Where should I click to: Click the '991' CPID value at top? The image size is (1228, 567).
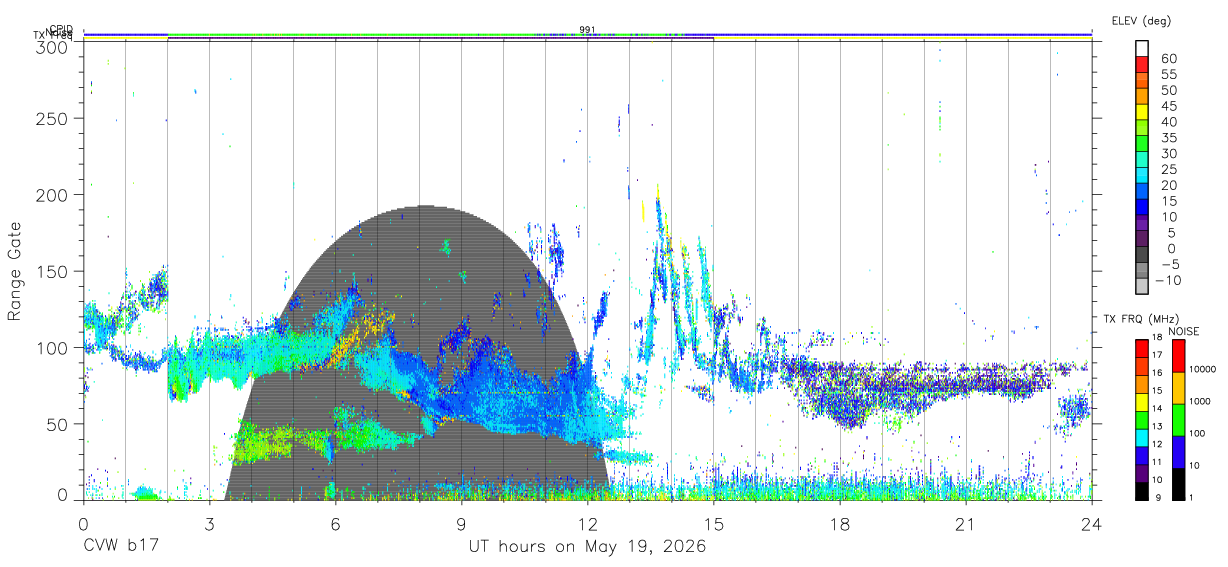point(587,30)
